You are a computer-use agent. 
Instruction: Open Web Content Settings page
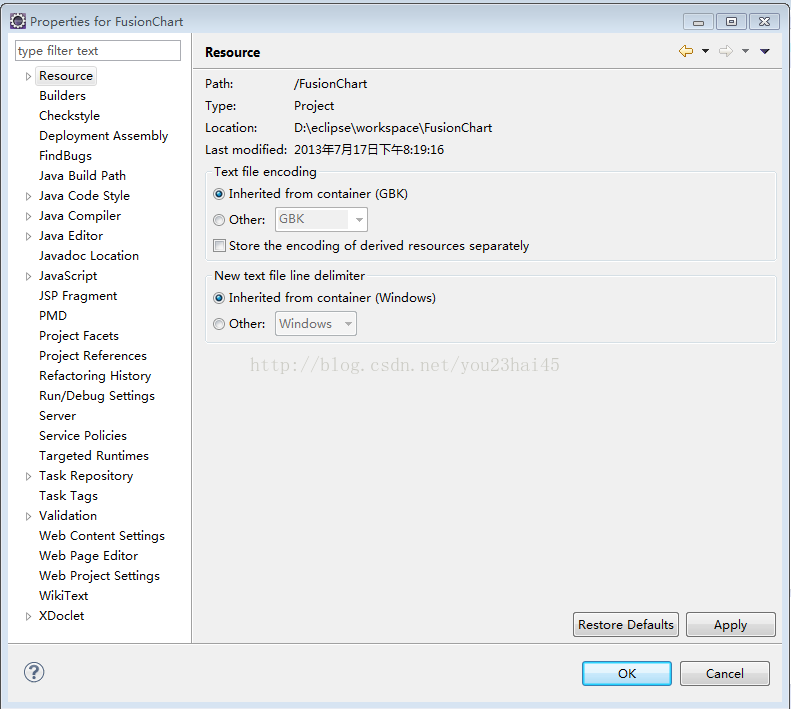point(102,536)
